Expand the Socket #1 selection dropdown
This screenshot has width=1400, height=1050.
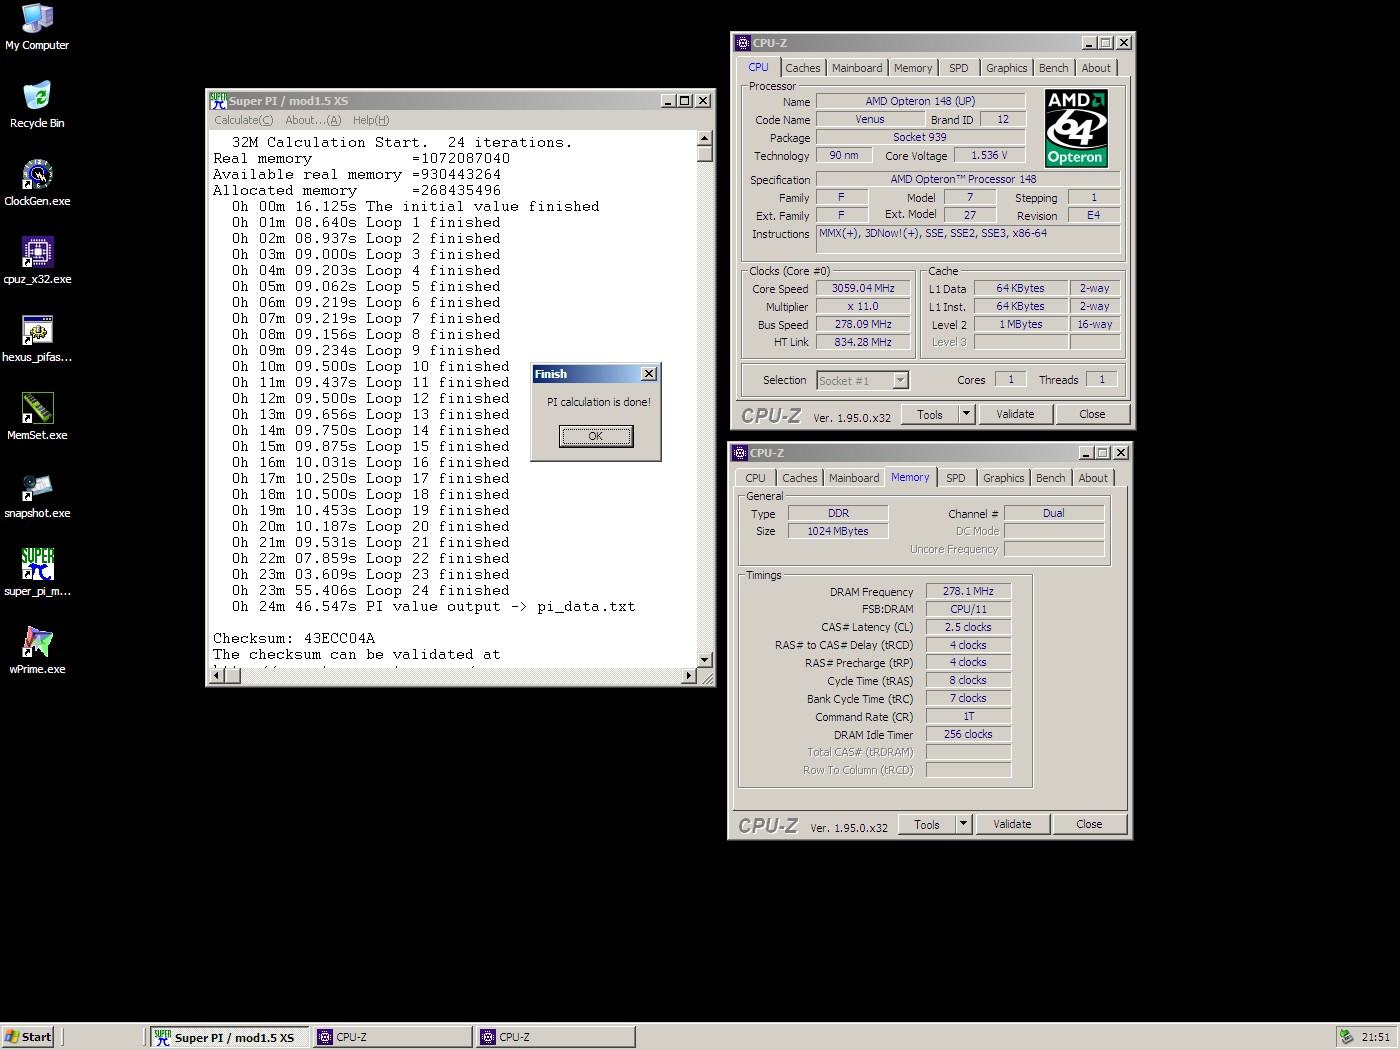[900, 380]
